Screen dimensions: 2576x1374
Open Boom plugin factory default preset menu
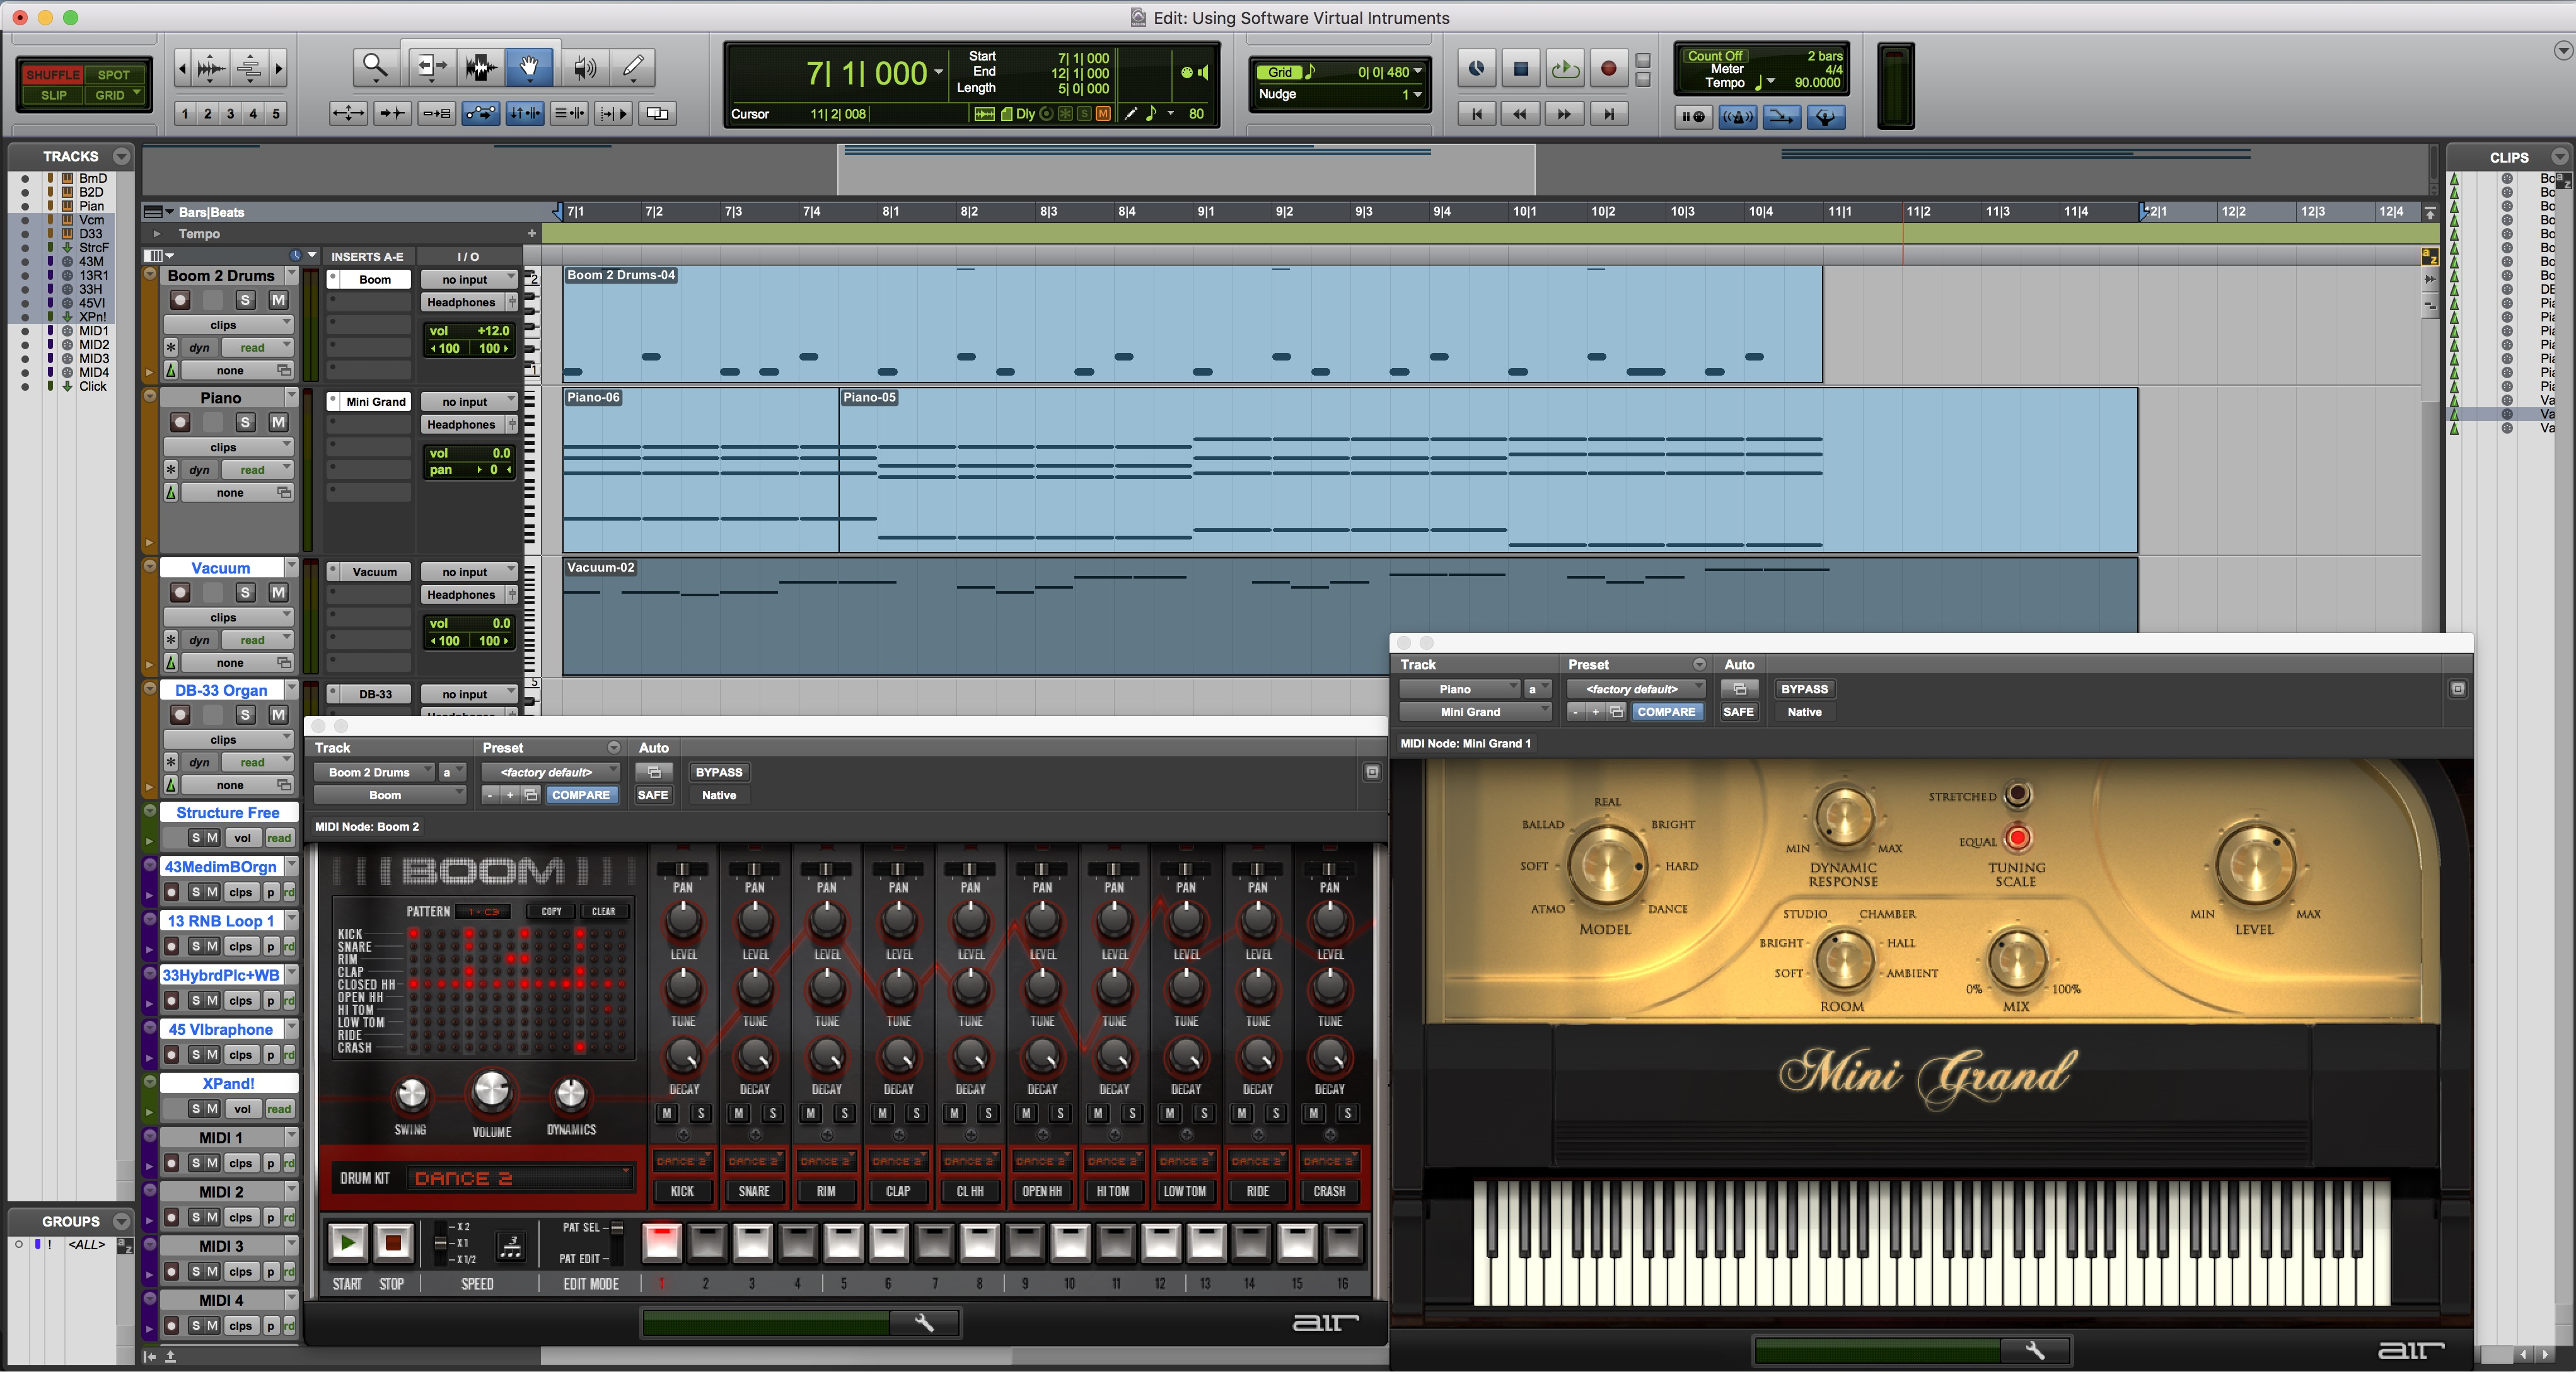tap(551, 772)
